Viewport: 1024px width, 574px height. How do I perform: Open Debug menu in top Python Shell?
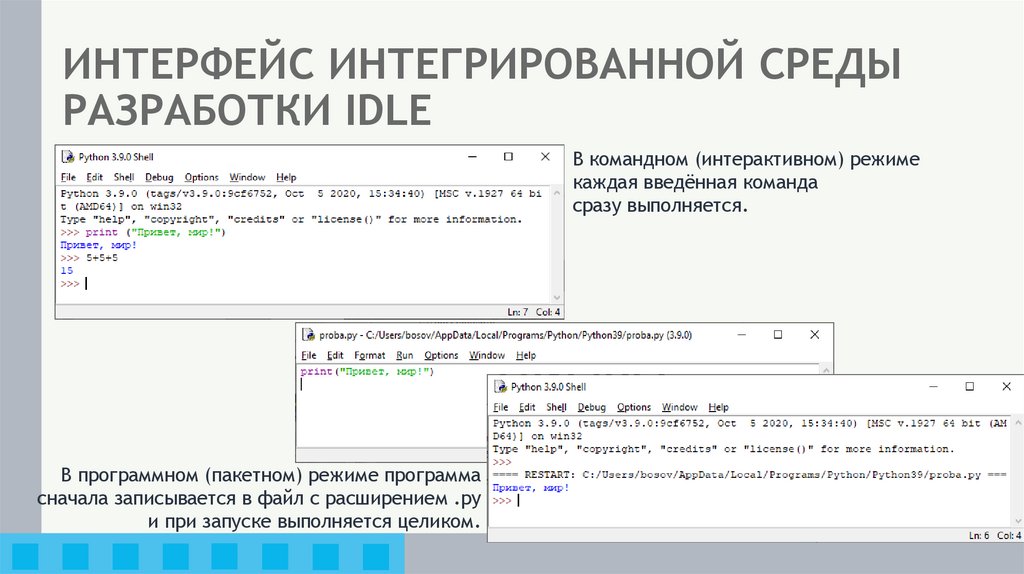pyautogui.click(x=159, y=177)
